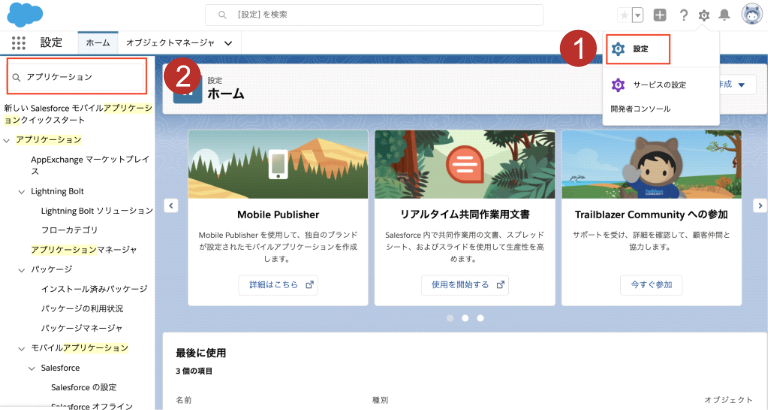Open the global actions plus icon
This screenshot has height=410, width=768.
coord(660,15)
